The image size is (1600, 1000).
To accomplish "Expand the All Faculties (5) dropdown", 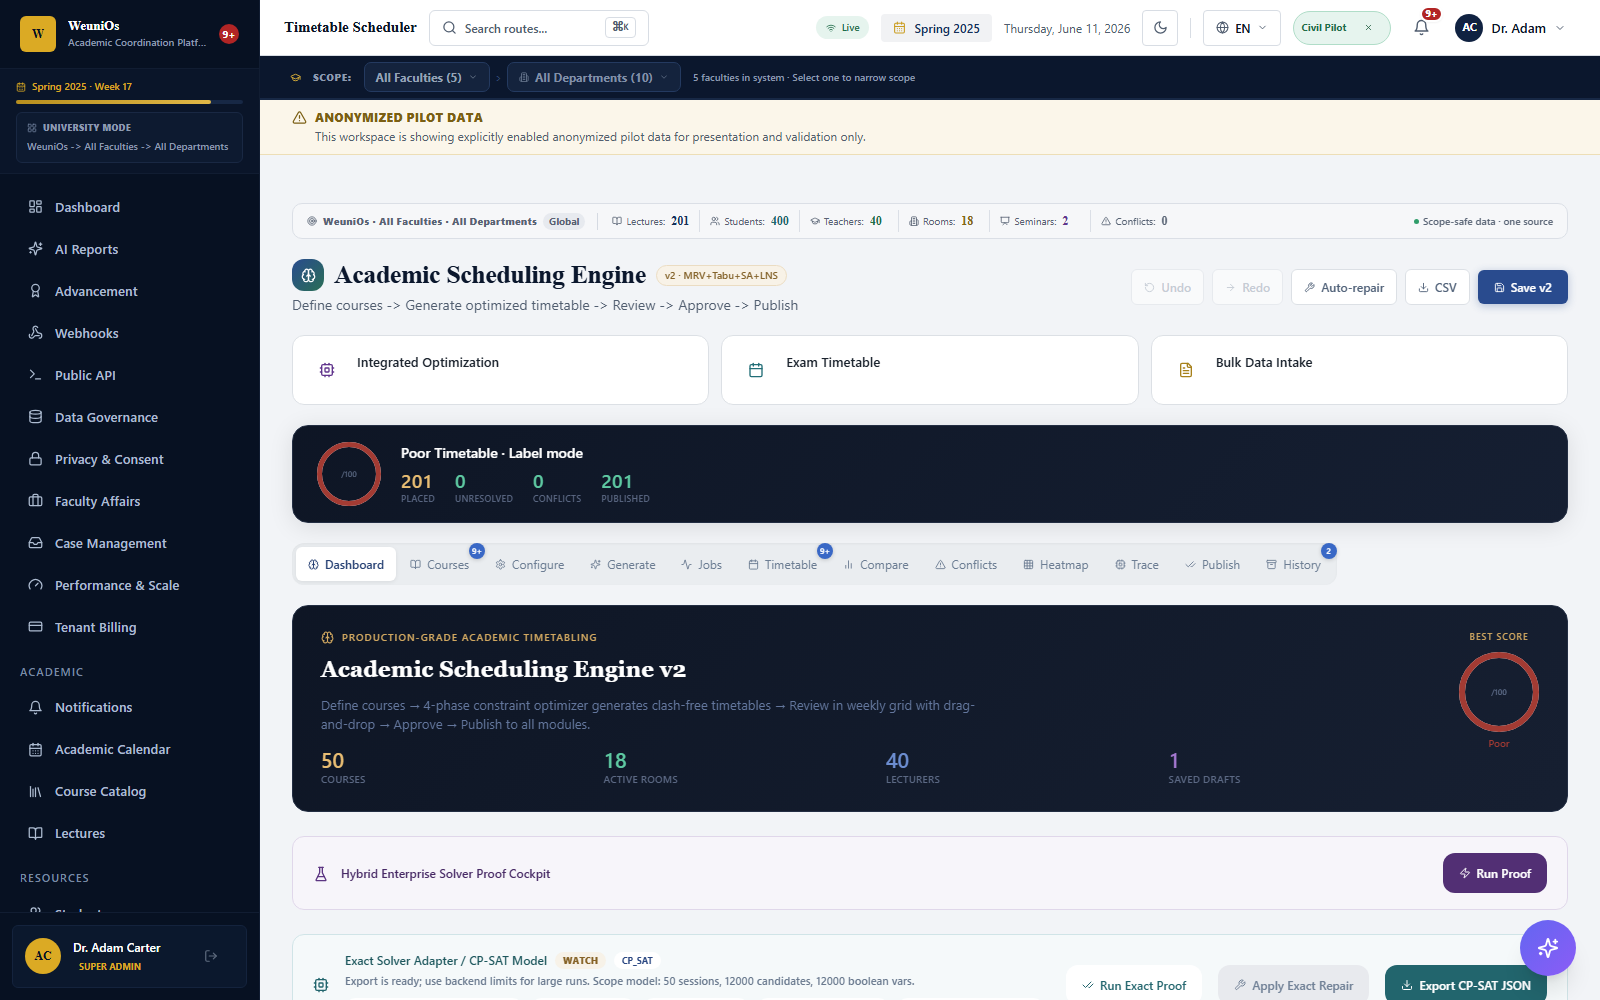I will [427, 77].
